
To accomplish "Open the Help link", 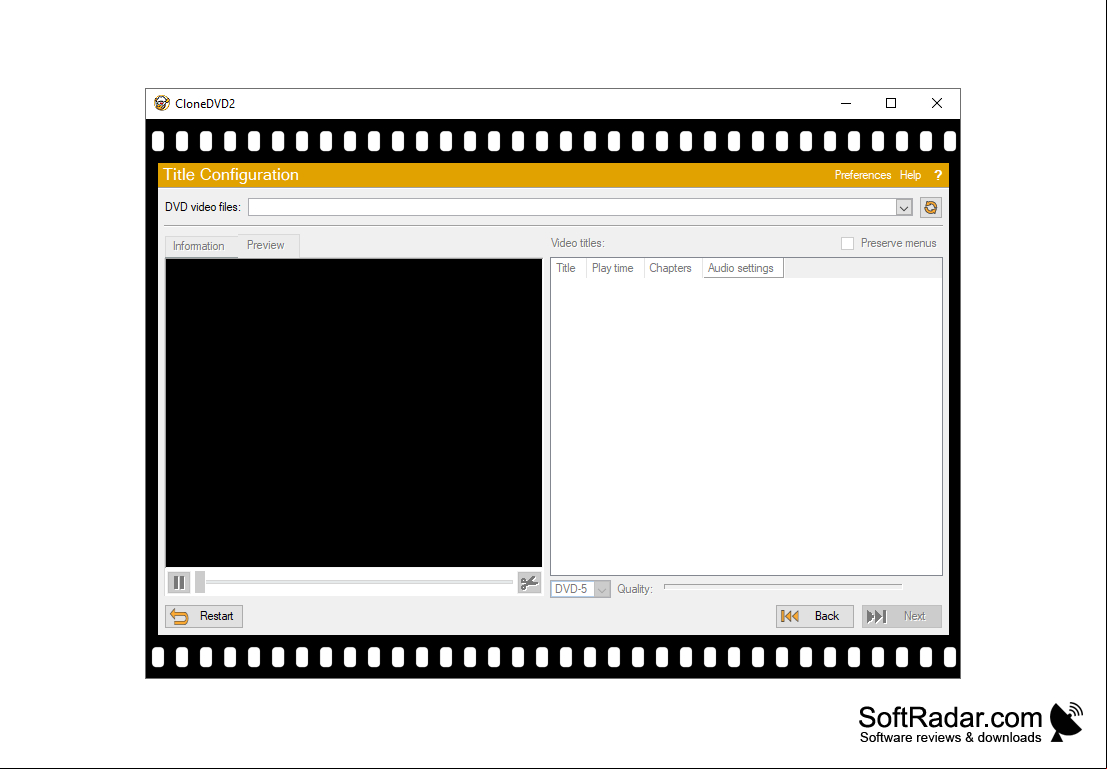I will 910,175.
